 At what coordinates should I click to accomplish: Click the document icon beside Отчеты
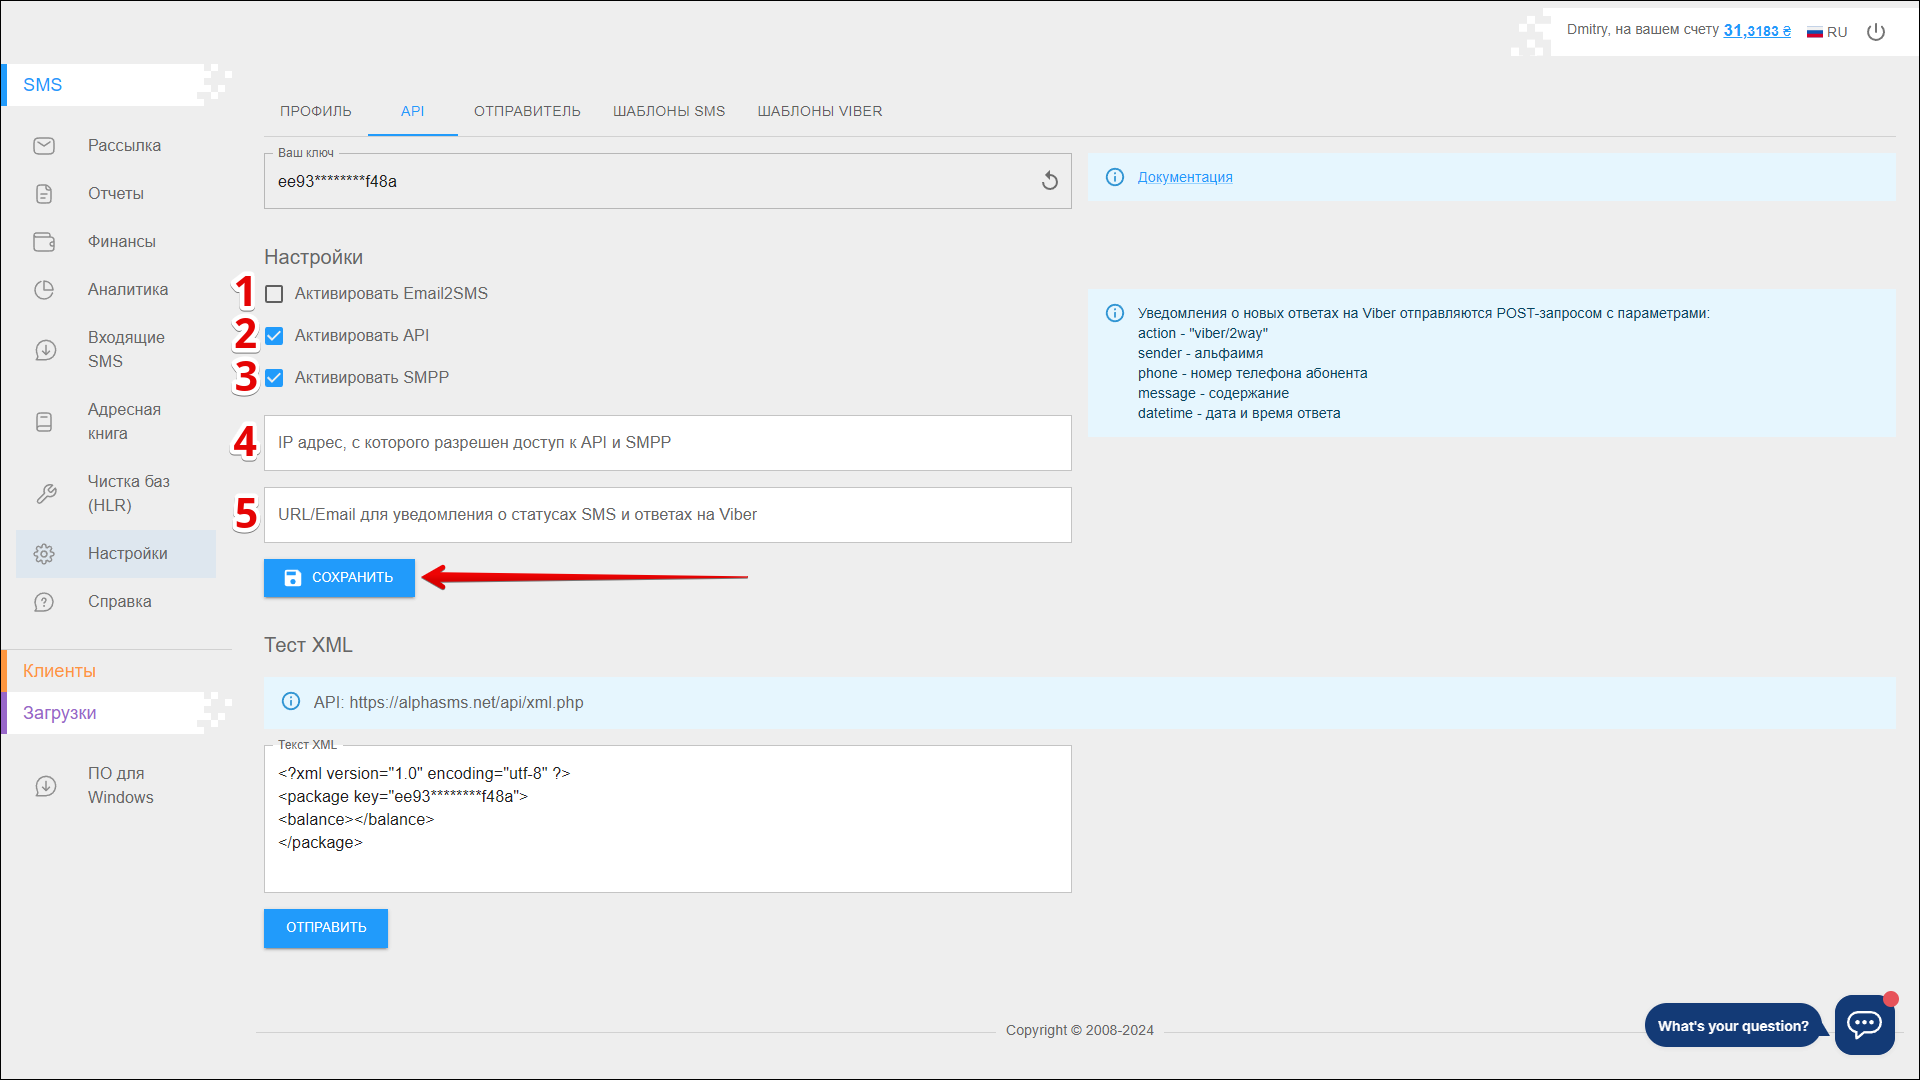pos(44,194)
